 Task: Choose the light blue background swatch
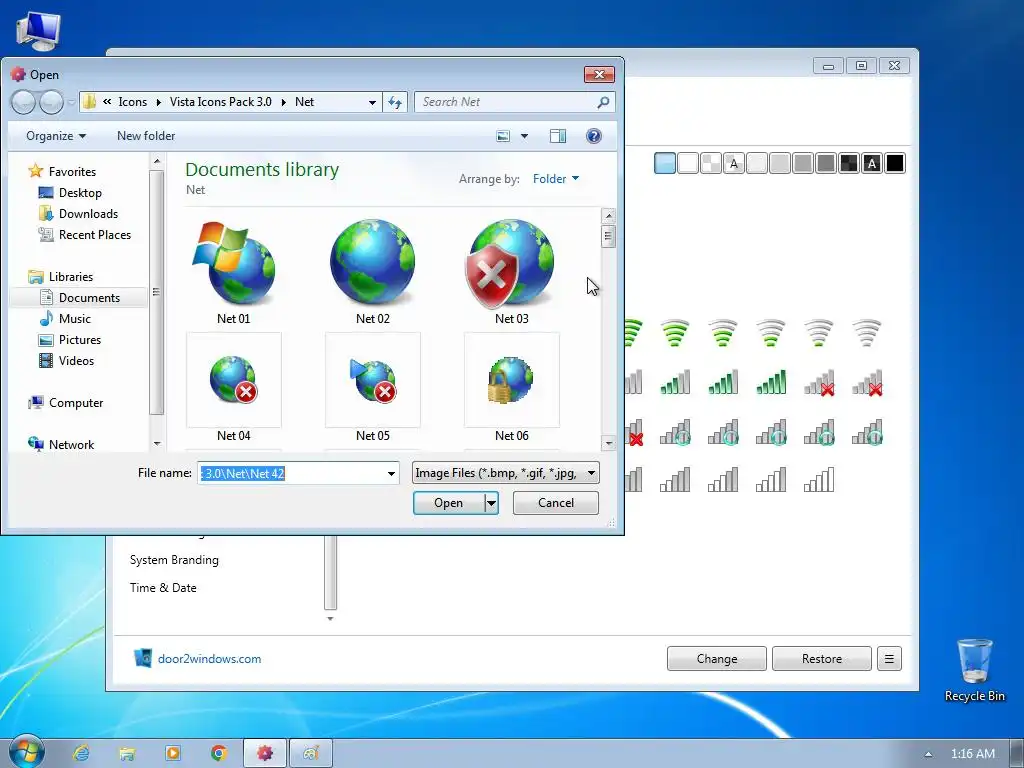point(665,163)
